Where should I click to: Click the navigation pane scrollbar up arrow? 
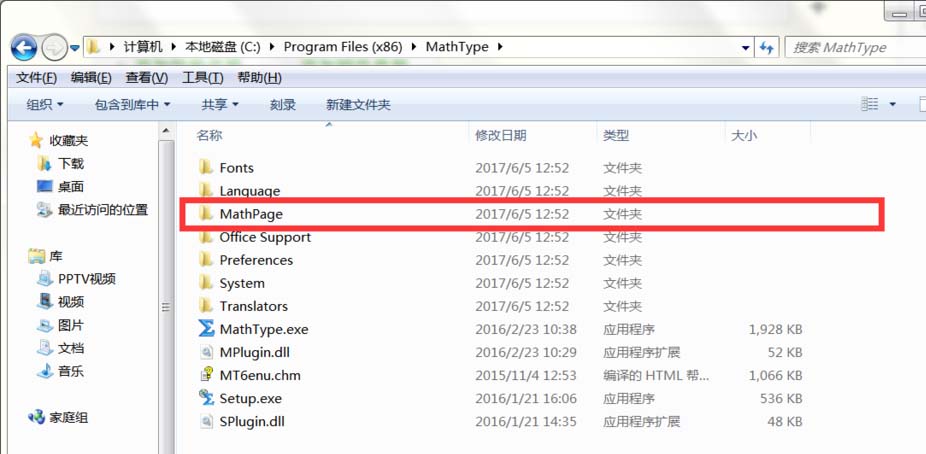tap(167, 131)
